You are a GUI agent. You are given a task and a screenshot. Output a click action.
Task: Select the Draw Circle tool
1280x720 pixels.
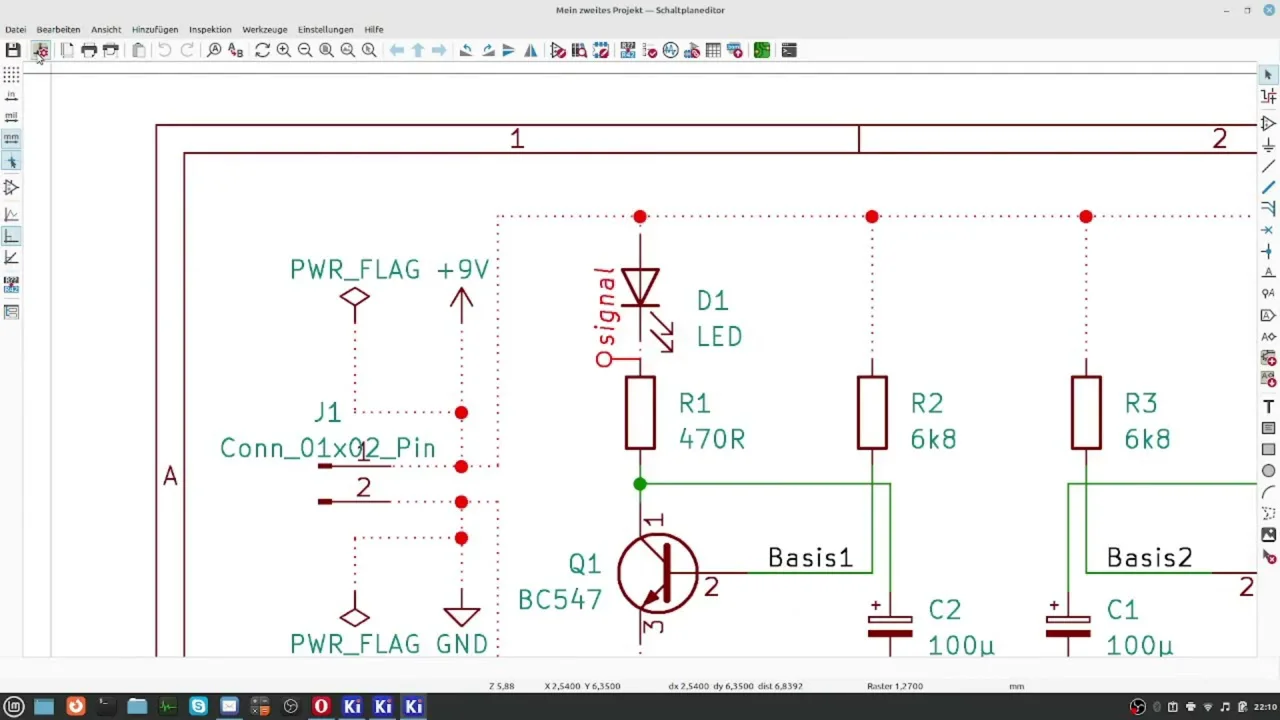1268,471
